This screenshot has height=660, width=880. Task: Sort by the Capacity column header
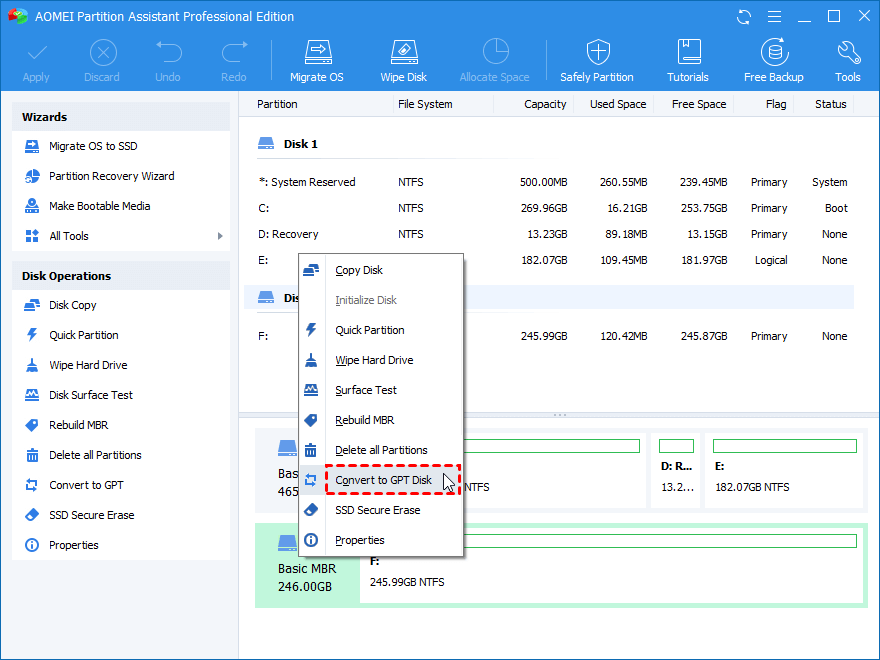[545, 104]
